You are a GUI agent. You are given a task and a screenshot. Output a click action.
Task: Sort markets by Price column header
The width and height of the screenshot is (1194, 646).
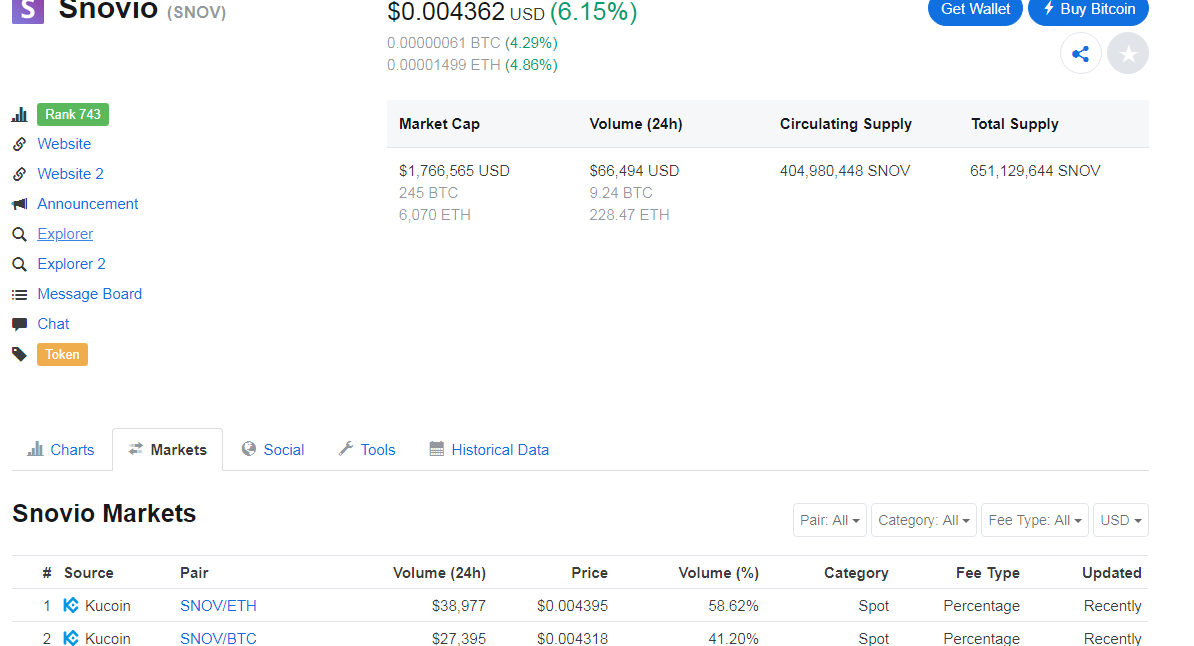click(x=589, y=573)
